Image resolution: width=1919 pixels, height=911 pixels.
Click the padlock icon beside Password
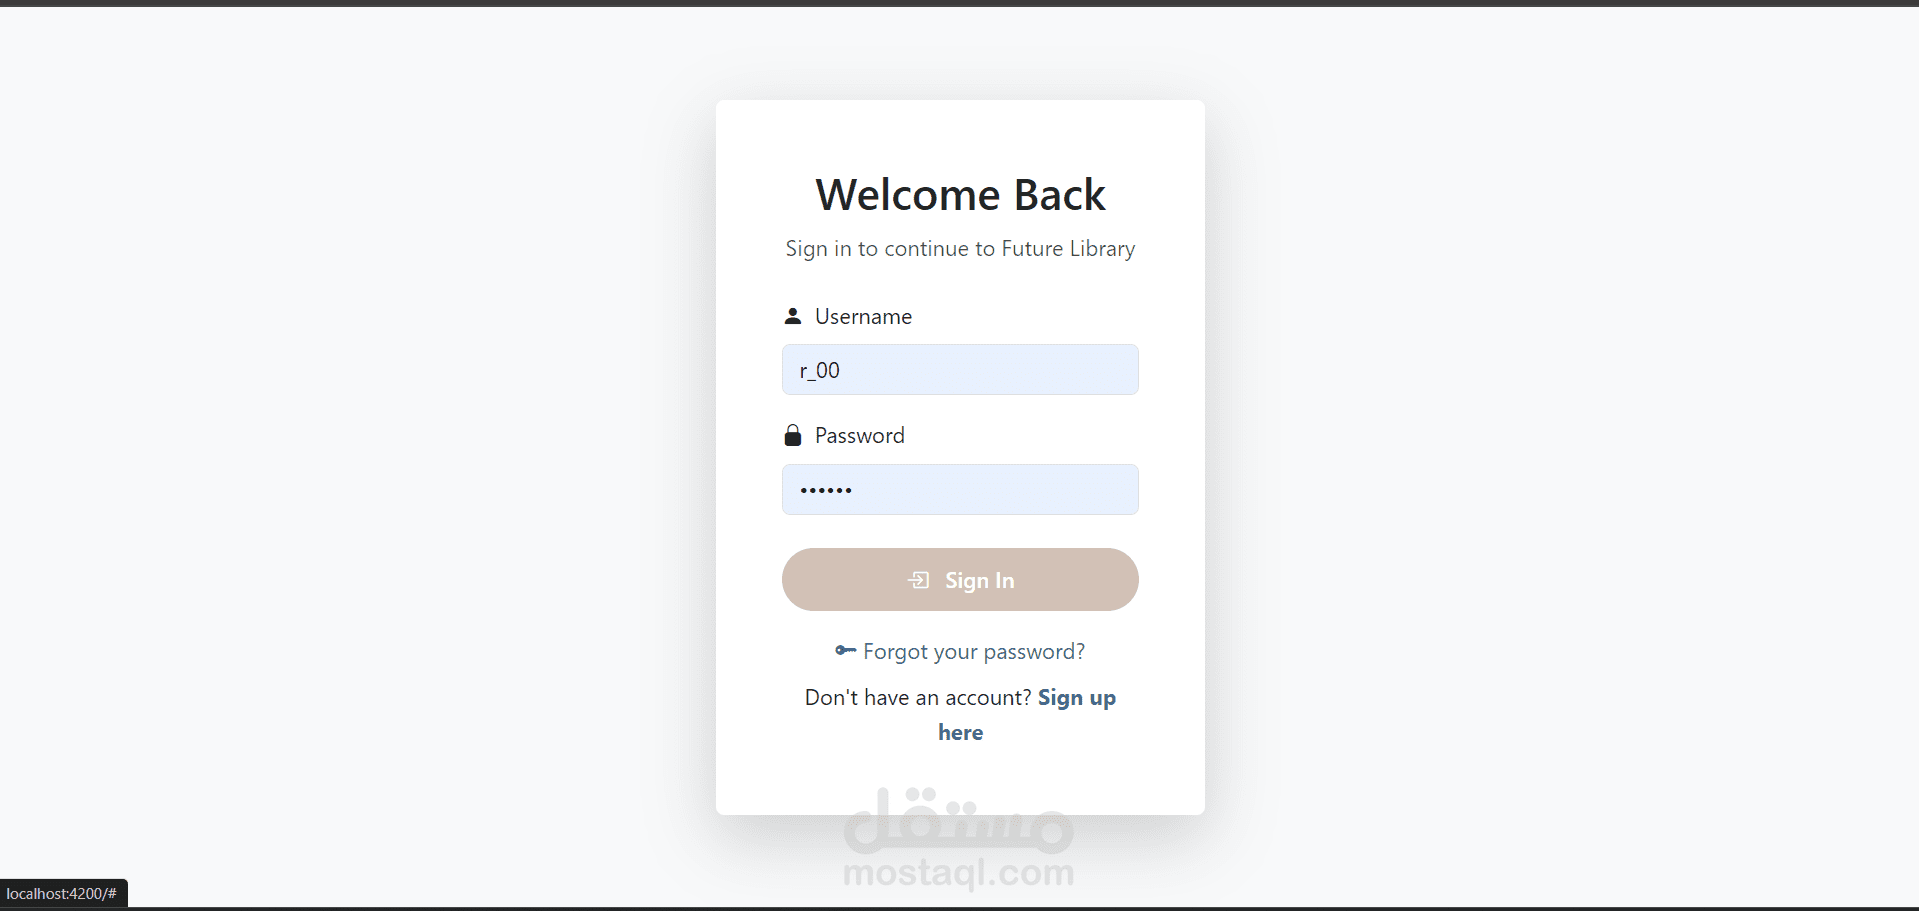click(793, 435)
